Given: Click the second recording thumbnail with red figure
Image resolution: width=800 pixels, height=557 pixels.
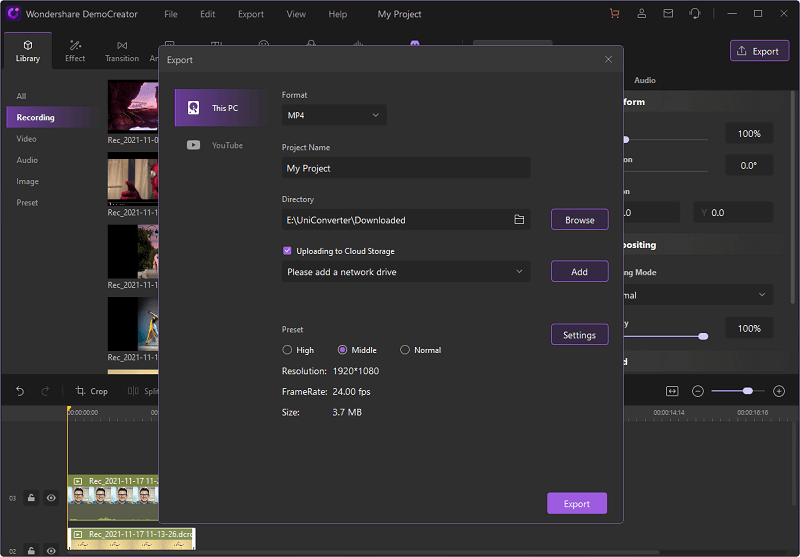Looking at the screenshot, I should click(x=133, y=179).
